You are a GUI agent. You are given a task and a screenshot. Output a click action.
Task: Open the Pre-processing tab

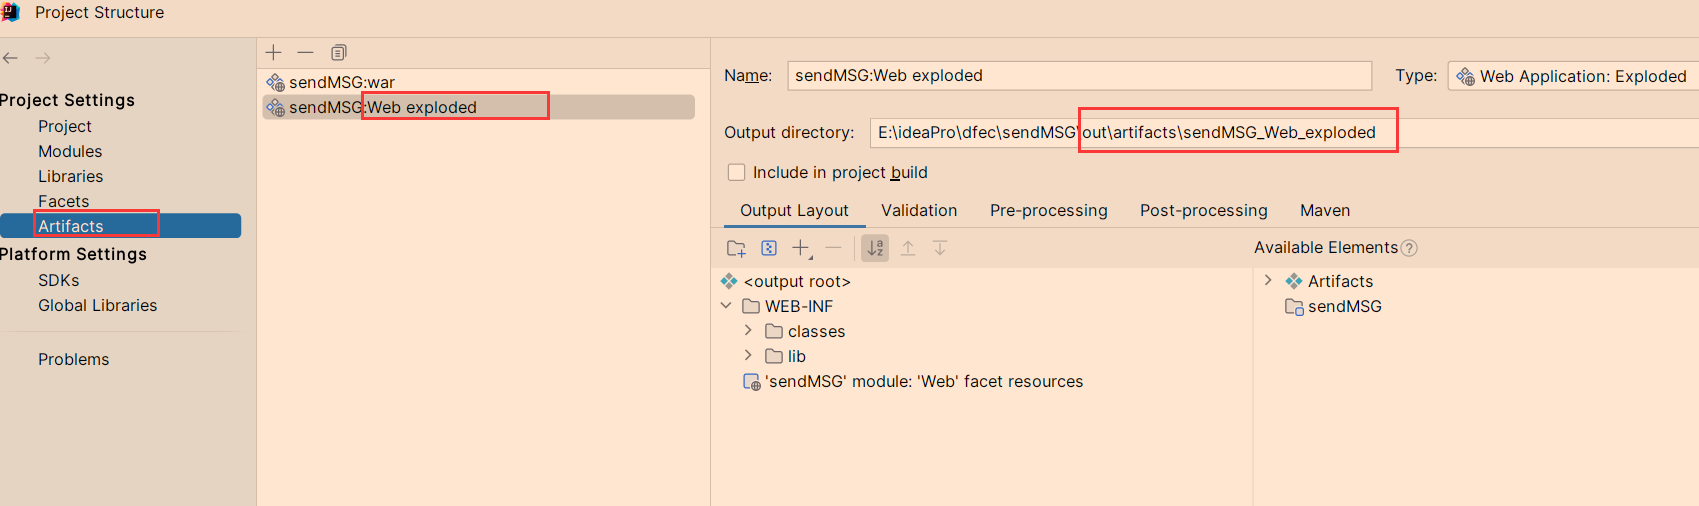click(x=1048, y=210)
